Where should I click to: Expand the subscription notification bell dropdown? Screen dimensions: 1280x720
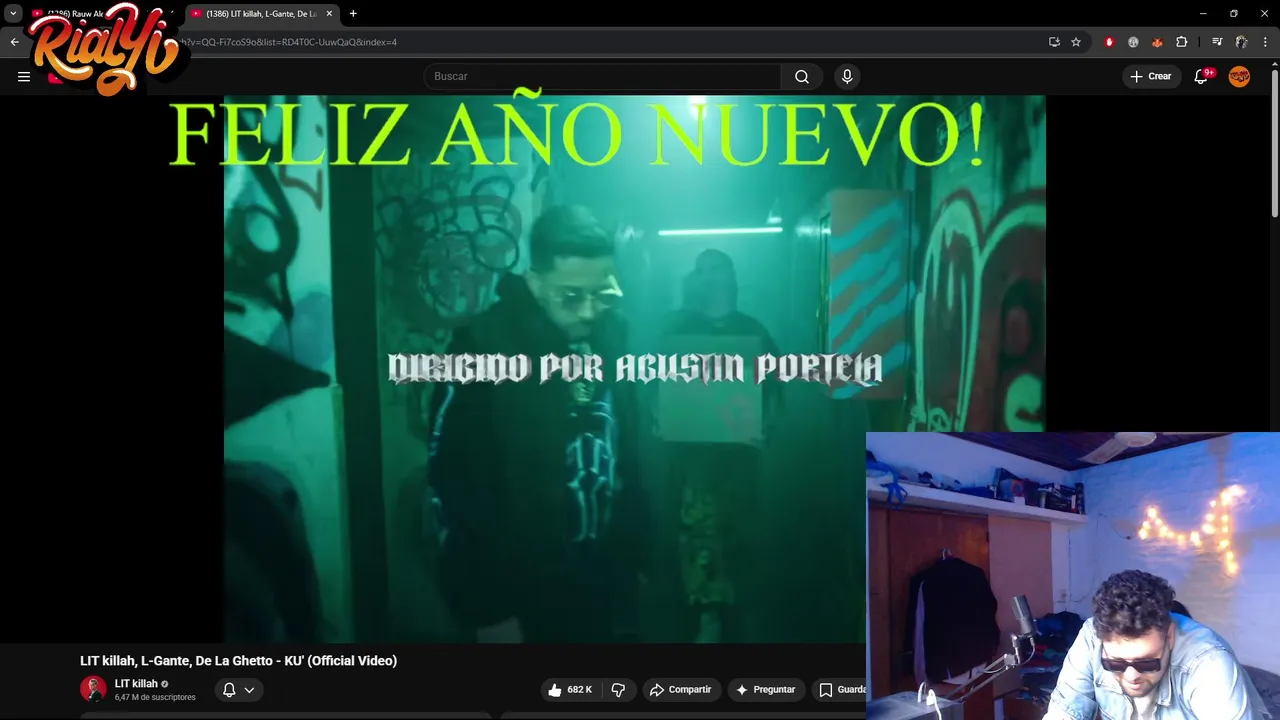click(238, 690)
